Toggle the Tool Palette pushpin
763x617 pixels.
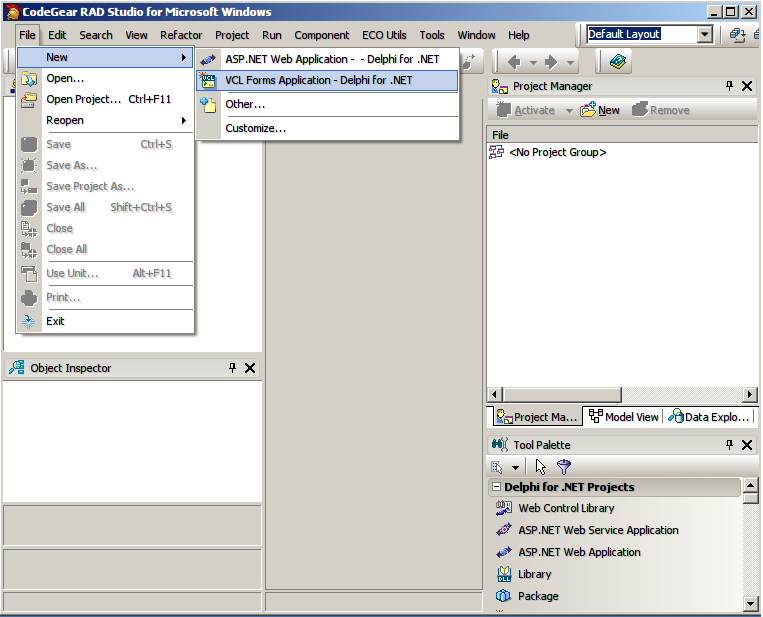click(729, 444)
